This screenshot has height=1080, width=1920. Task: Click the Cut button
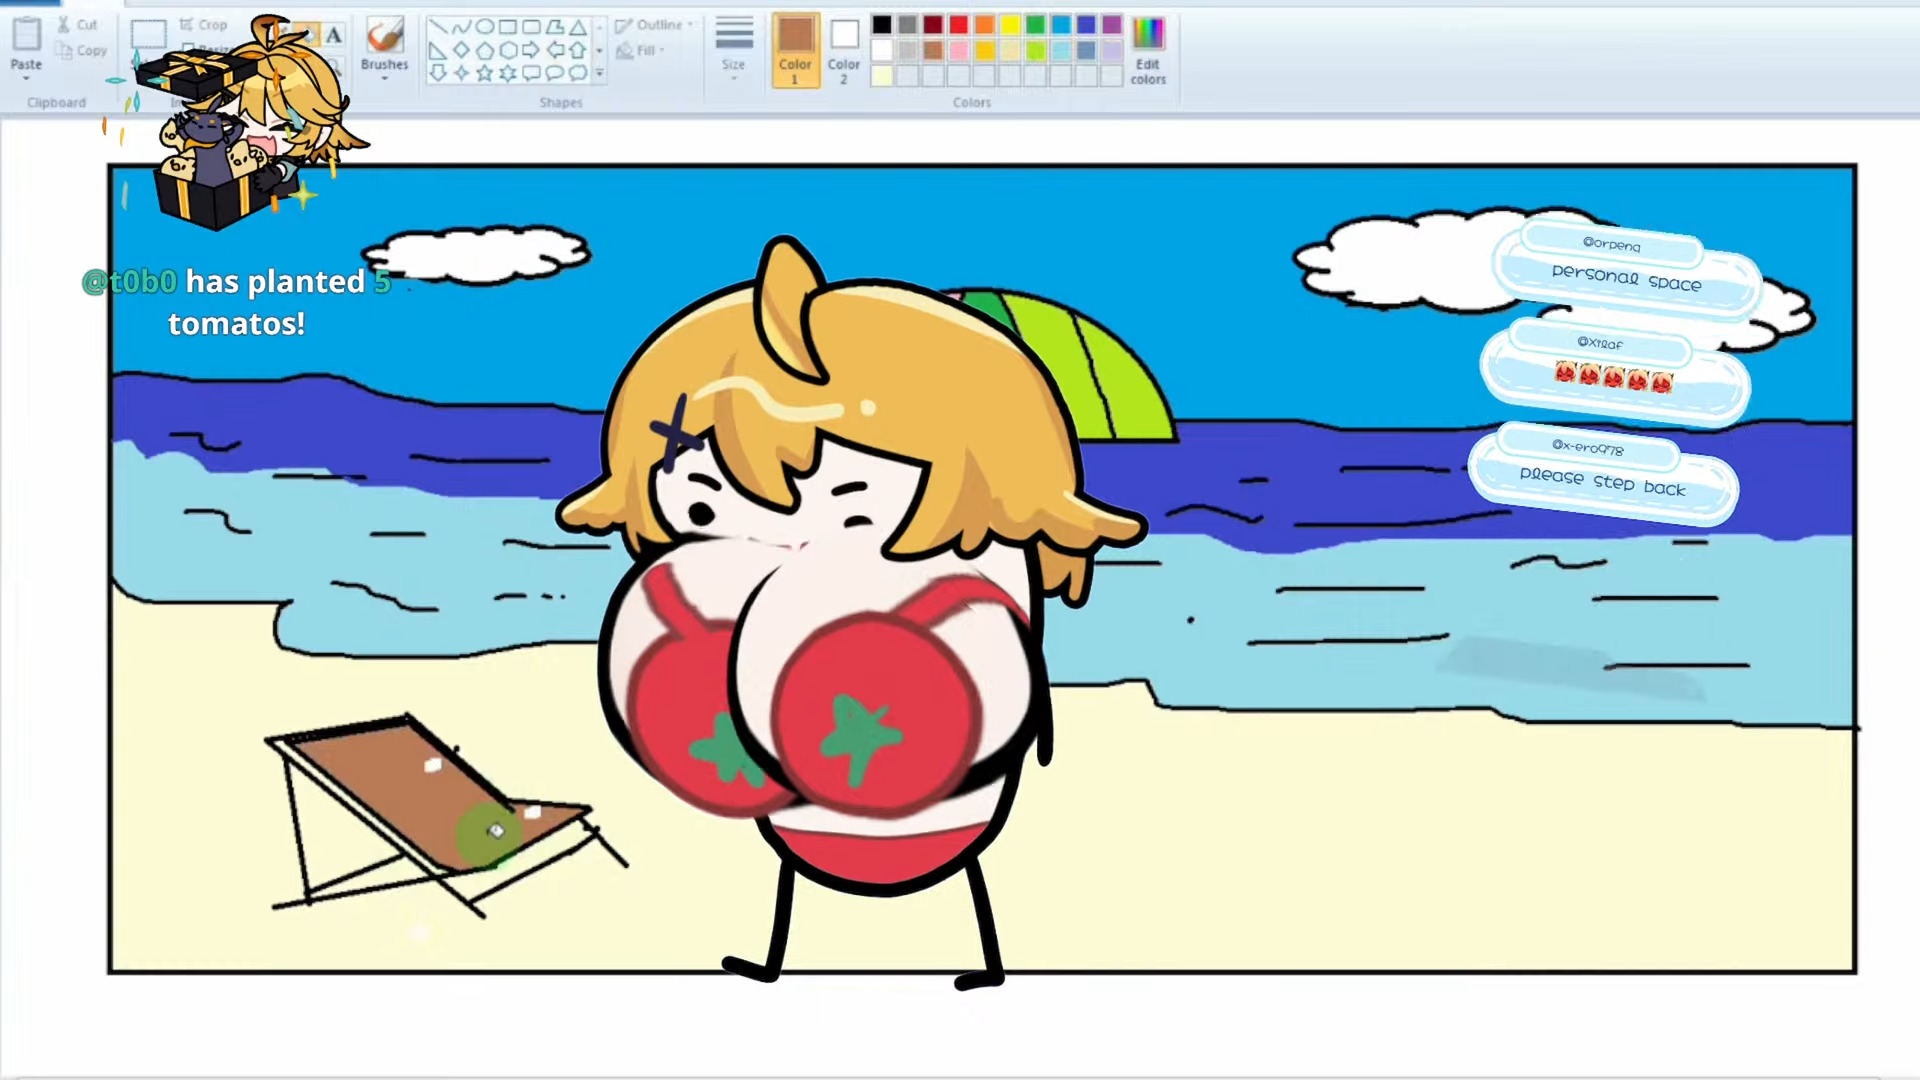tap(78, 24)
